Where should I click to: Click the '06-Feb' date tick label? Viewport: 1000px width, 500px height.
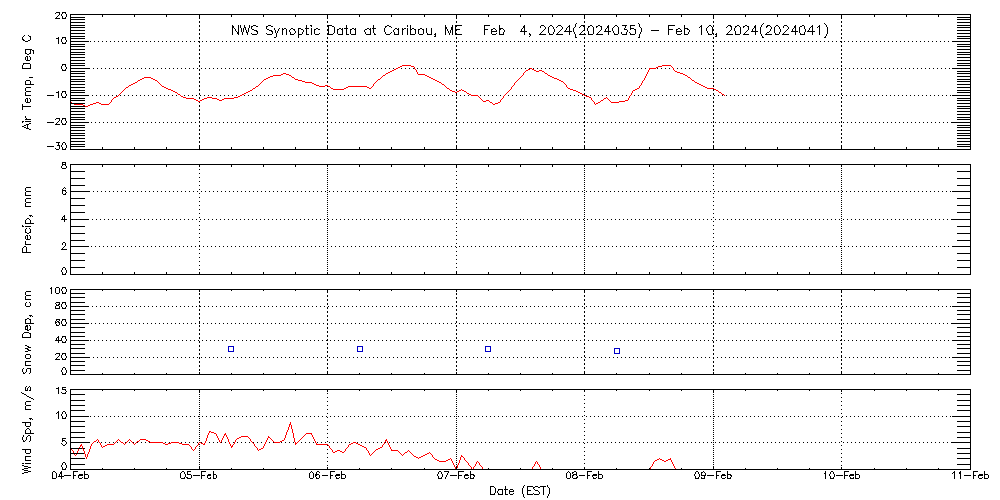[x=328, y=477]
